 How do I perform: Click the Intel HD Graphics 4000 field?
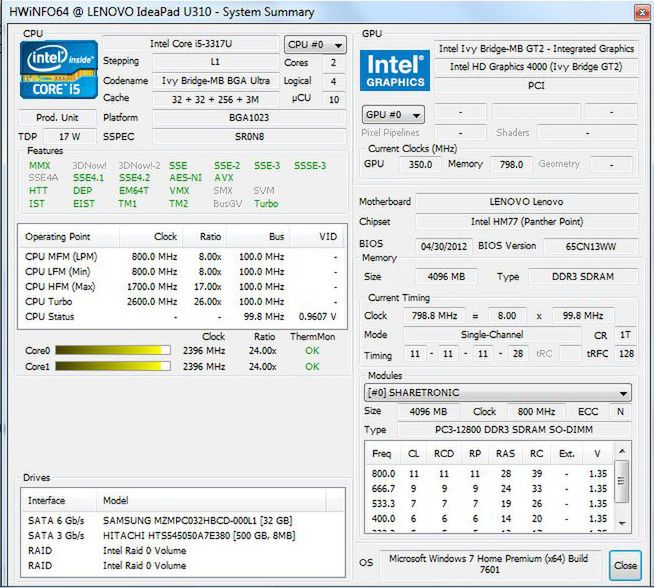pyautogui.click(x=536, y=67)
